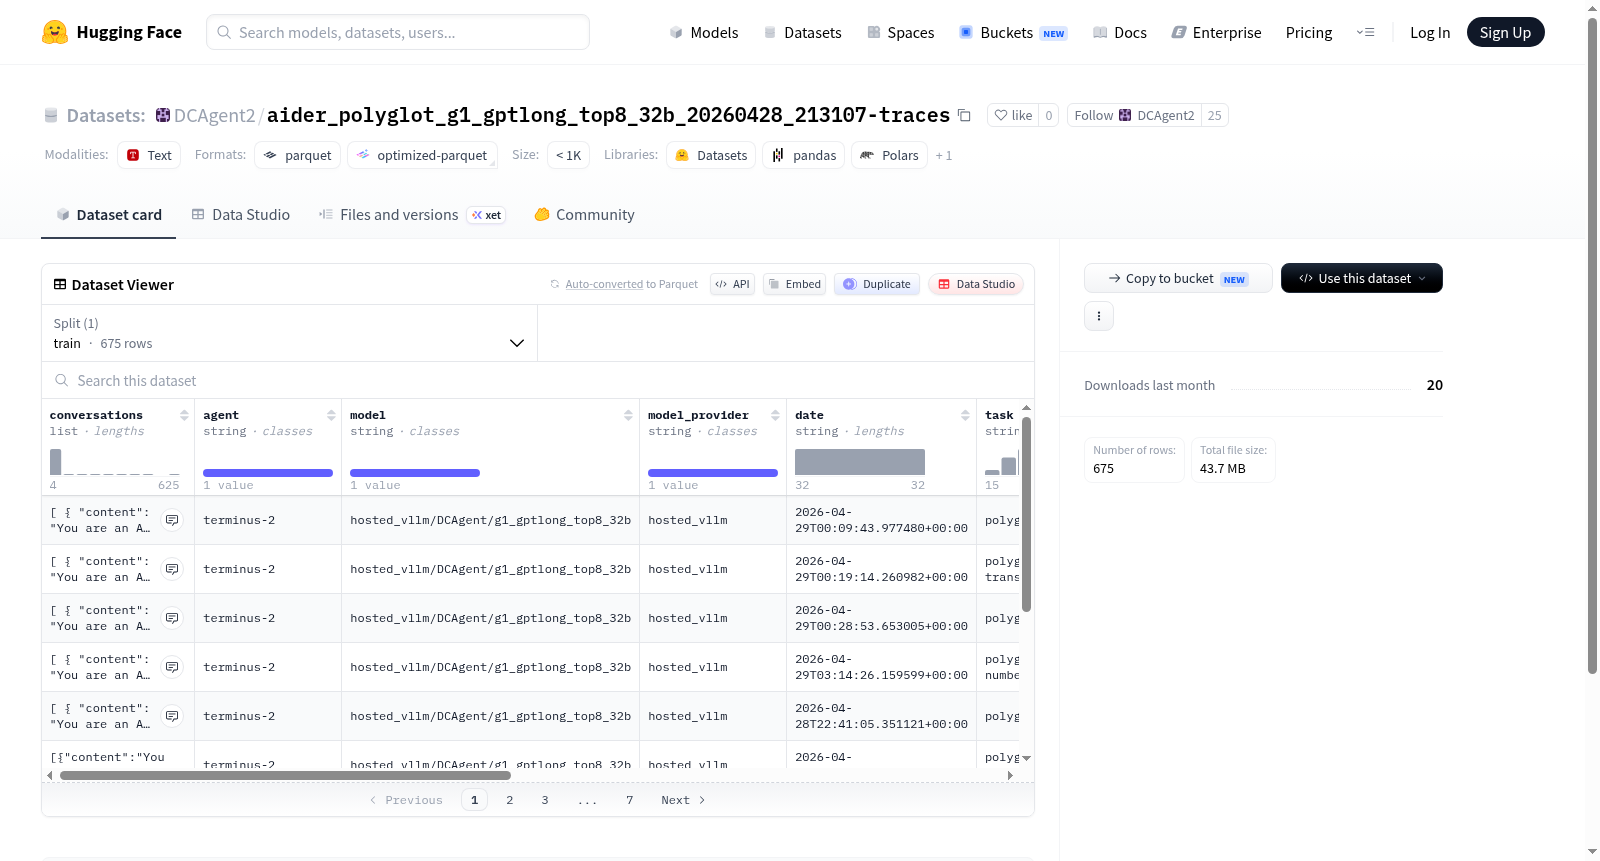Click the Sign Up button

(x=1505, y=32)
